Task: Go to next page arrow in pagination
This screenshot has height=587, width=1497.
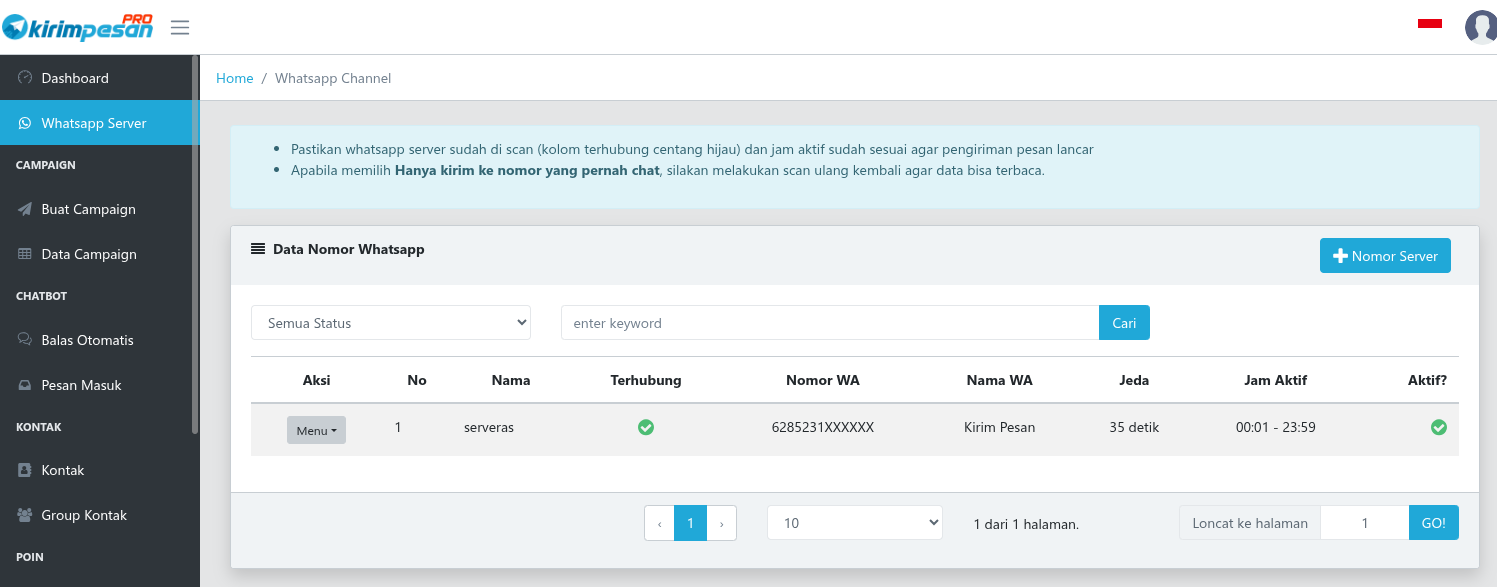Action: point(722,523)
